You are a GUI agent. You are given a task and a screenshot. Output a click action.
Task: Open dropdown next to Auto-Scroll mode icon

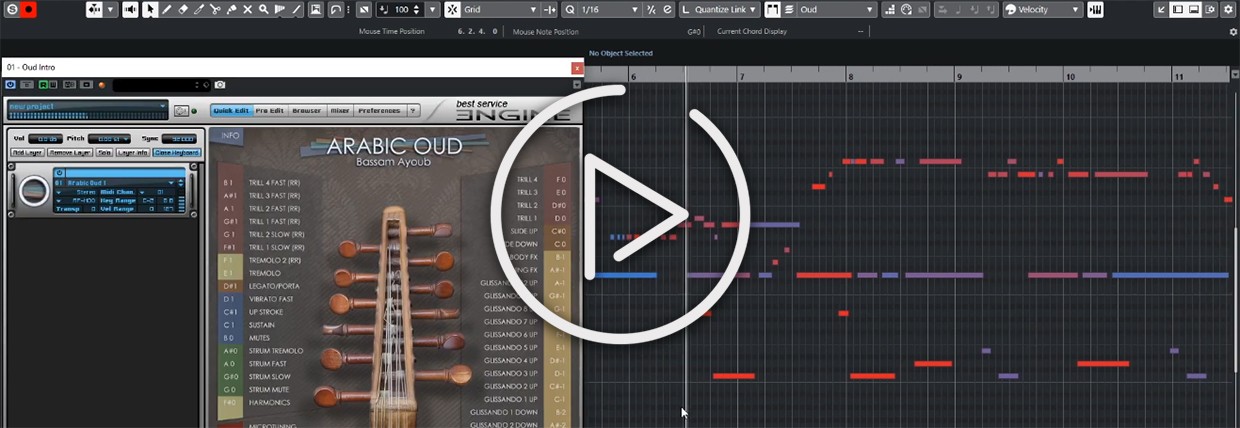[110, 9]
